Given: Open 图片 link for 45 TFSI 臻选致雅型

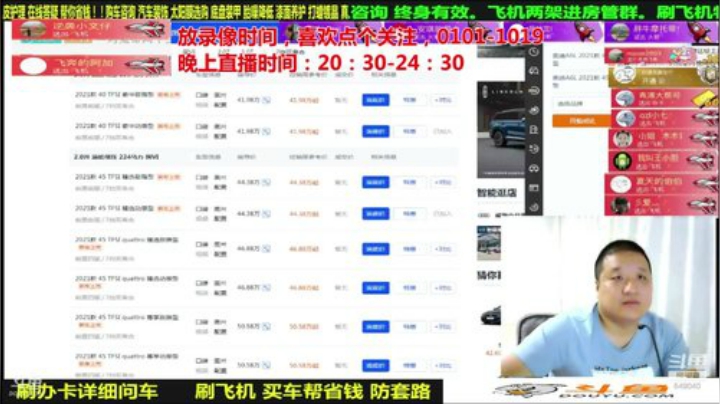Looking at the screenshot, I should tap(220, 177).
